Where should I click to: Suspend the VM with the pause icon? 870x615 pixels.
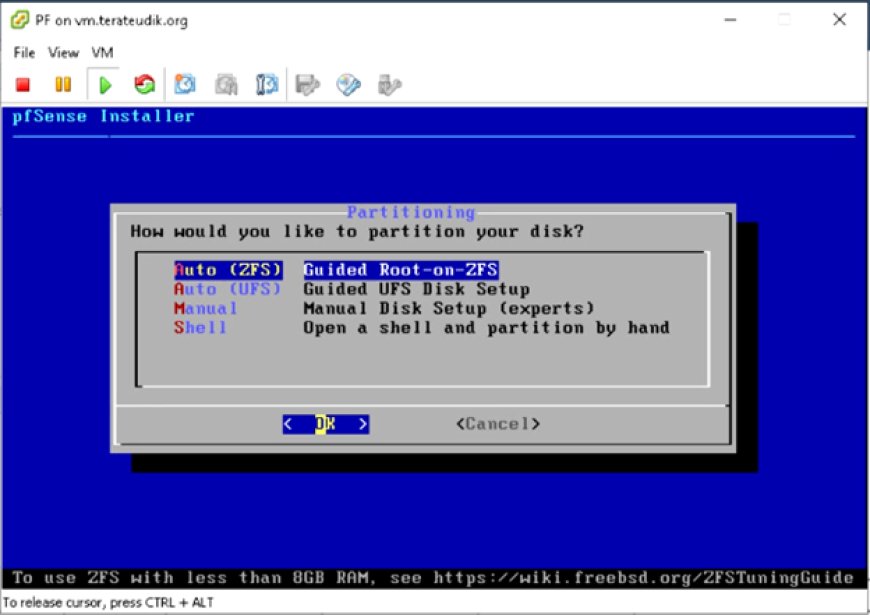[63, 85]
